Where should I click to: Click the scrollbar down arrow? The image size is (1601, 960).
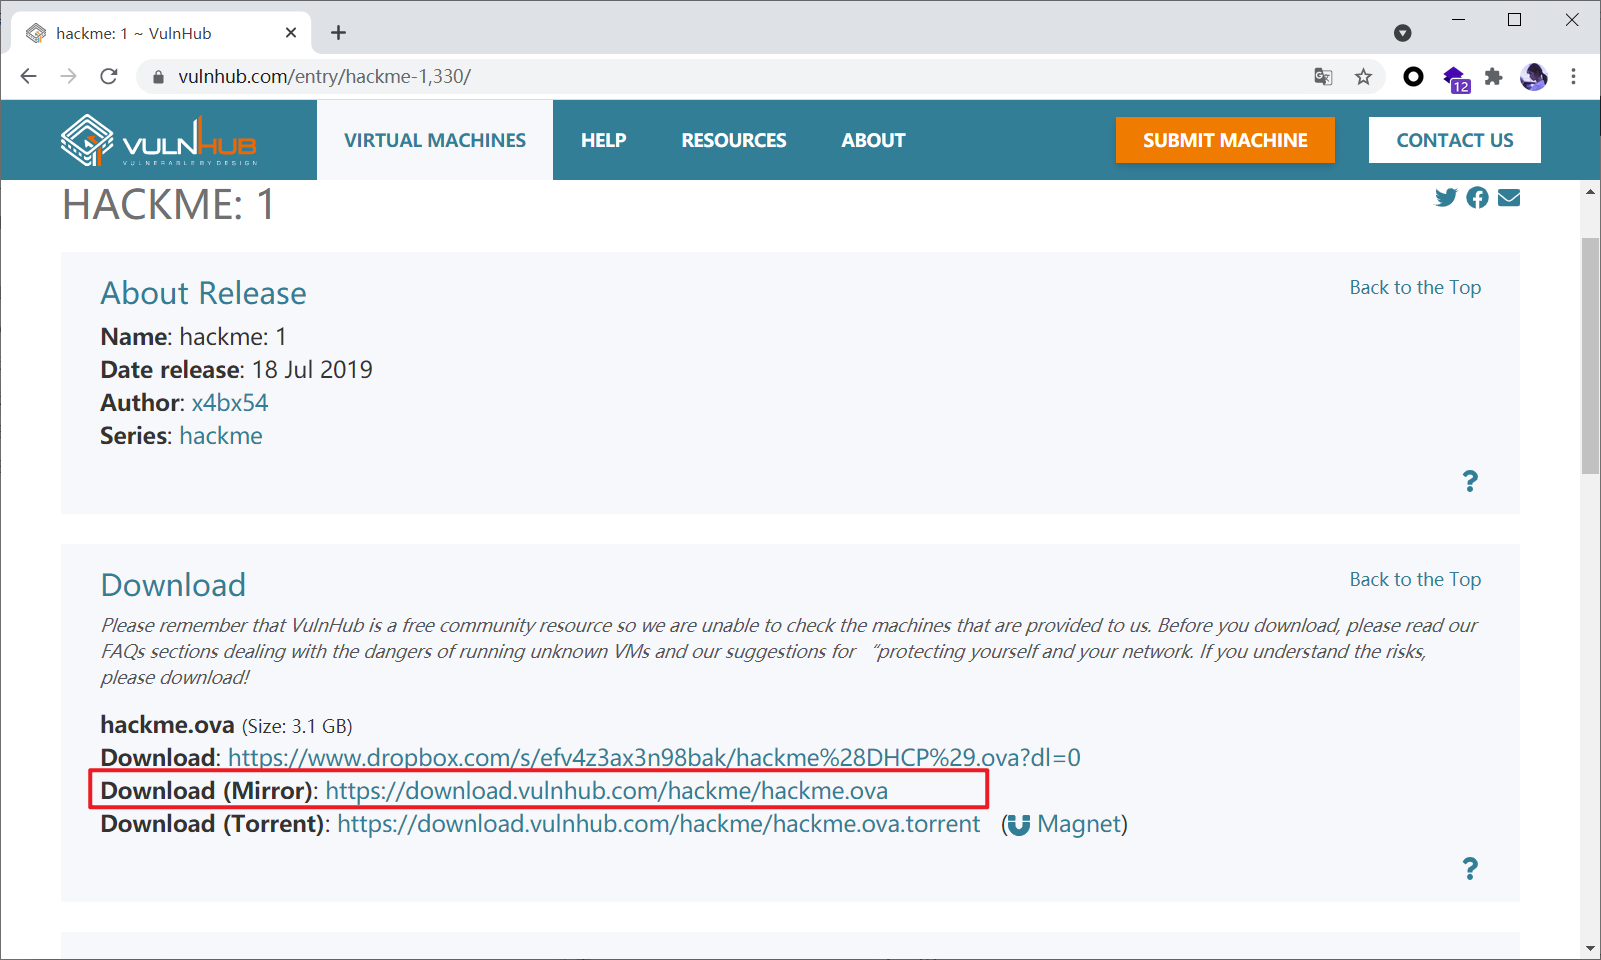1591,948
